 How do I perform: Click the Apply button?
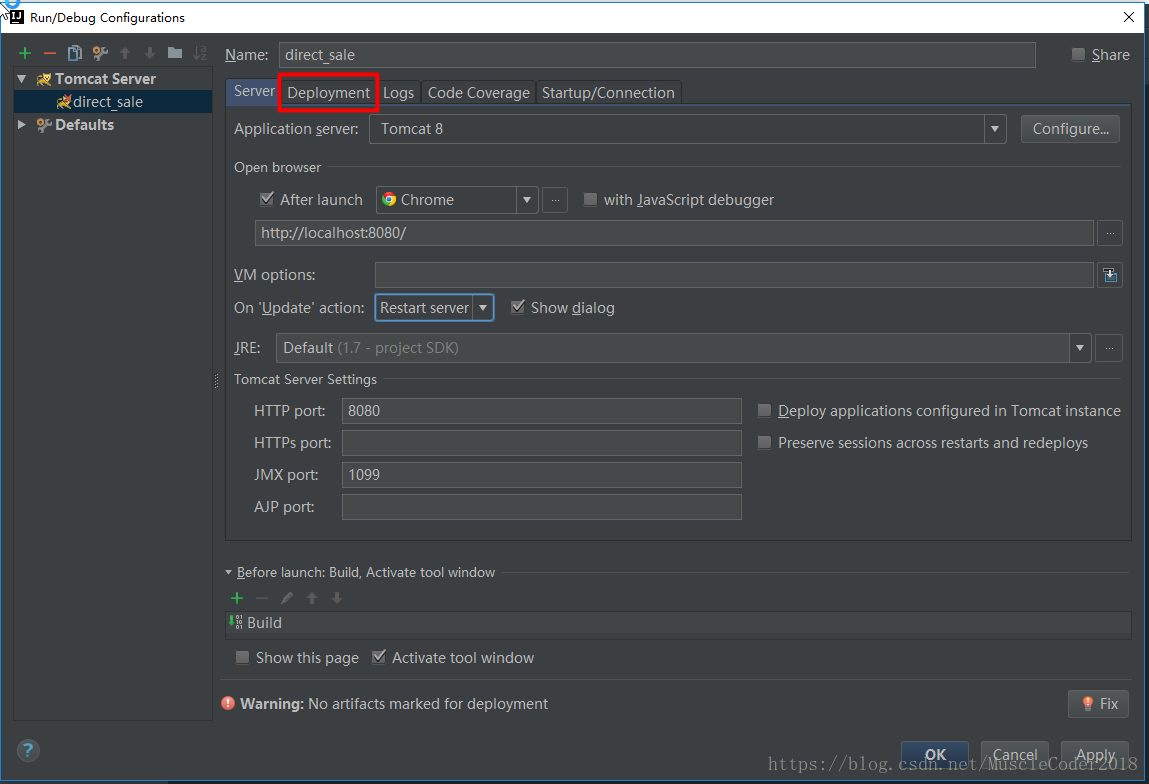[1095, 755]
